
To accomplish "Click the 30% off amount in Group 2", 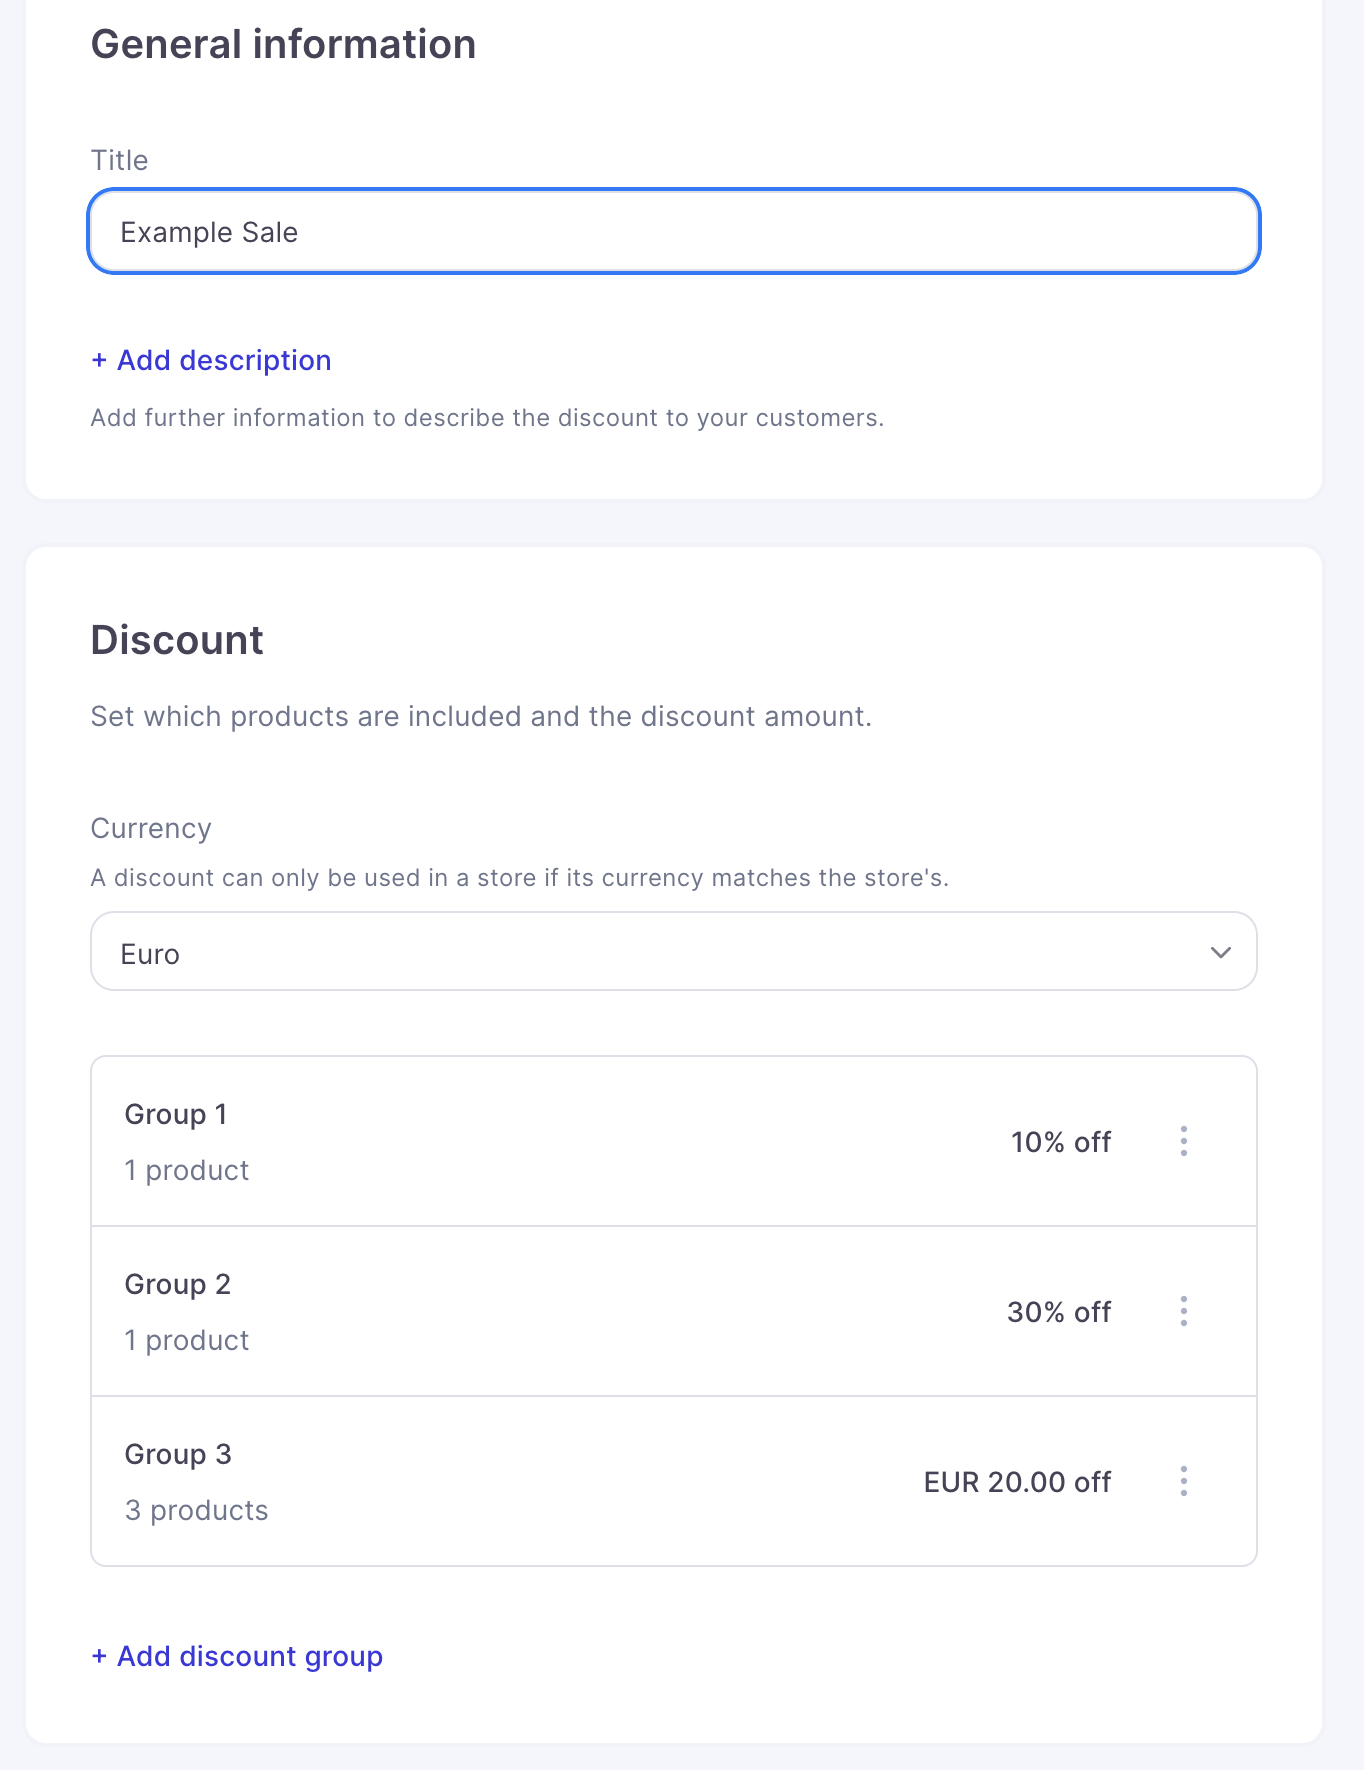I will [1058, 1312].
